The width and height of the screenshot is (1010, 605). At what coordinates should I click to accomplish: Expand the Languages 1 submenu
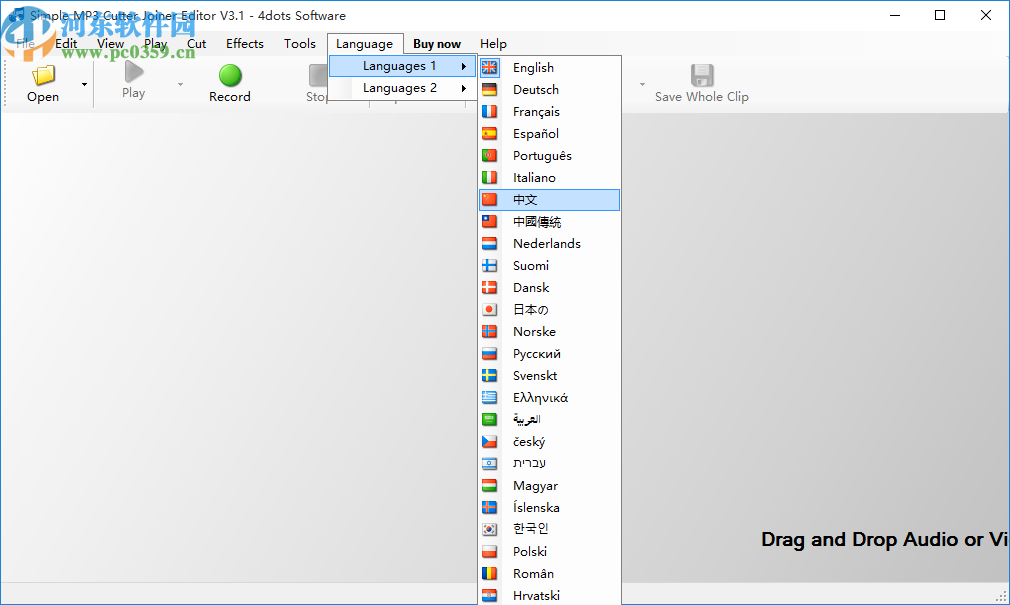point(403,66)
